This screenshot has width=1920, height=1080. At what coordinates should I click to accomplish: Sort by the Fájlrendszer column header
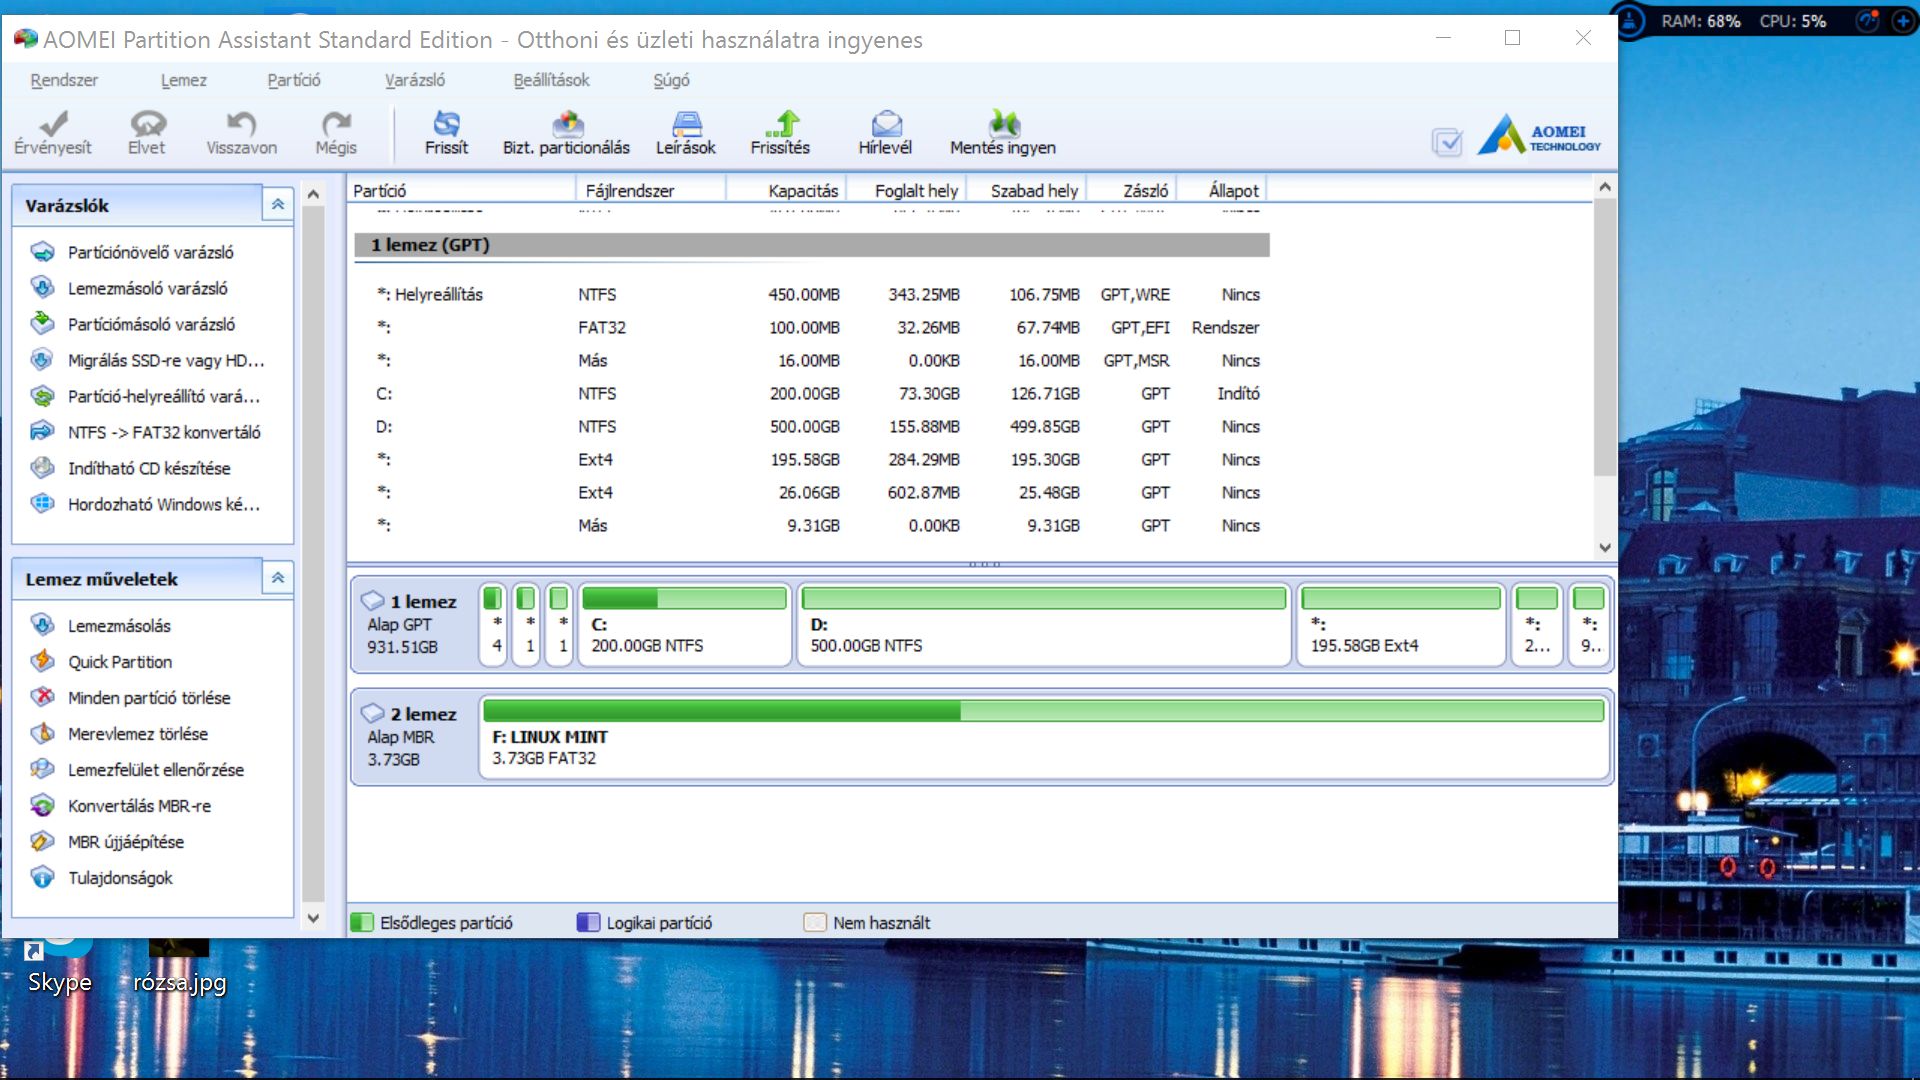pos(651,190)
